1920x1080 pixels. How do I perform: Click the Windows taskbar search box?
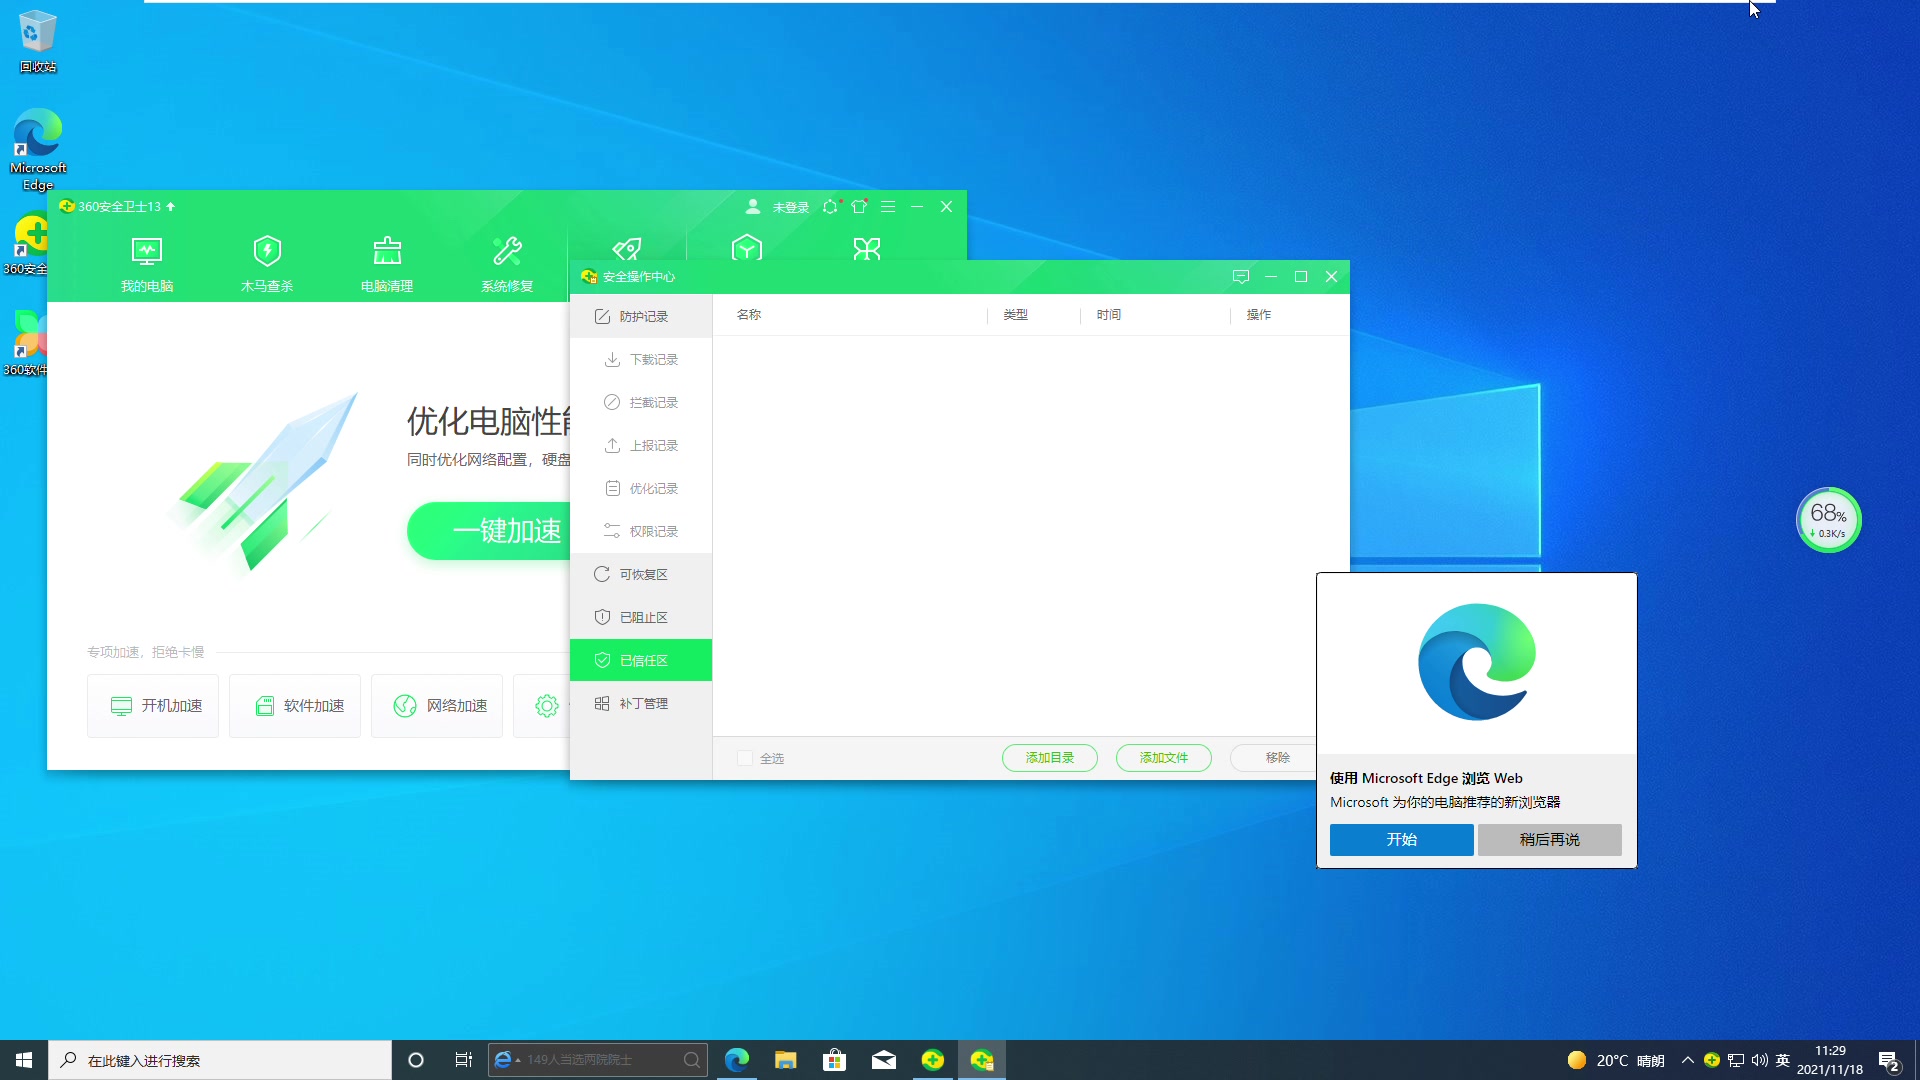pyautogui.click(x=220, y=1060)
